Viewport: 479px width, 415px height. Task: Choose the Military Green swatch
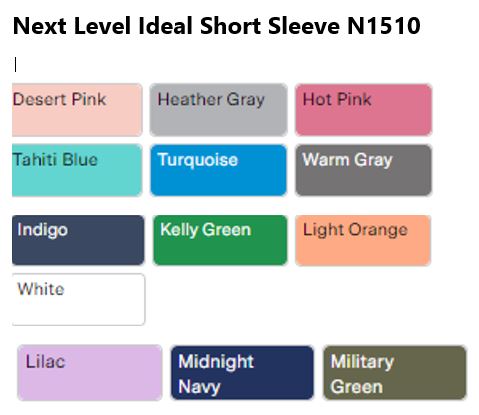click(395, 372)
